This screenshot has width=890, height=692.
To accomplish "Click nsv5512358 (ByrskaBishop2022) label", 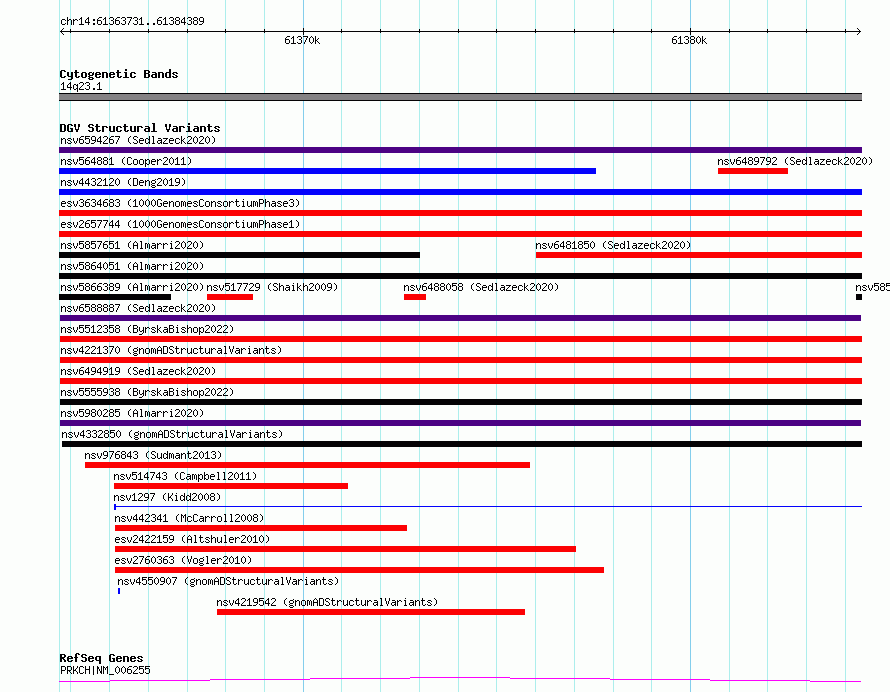I will pyautogui.click(x=147, y=329).
